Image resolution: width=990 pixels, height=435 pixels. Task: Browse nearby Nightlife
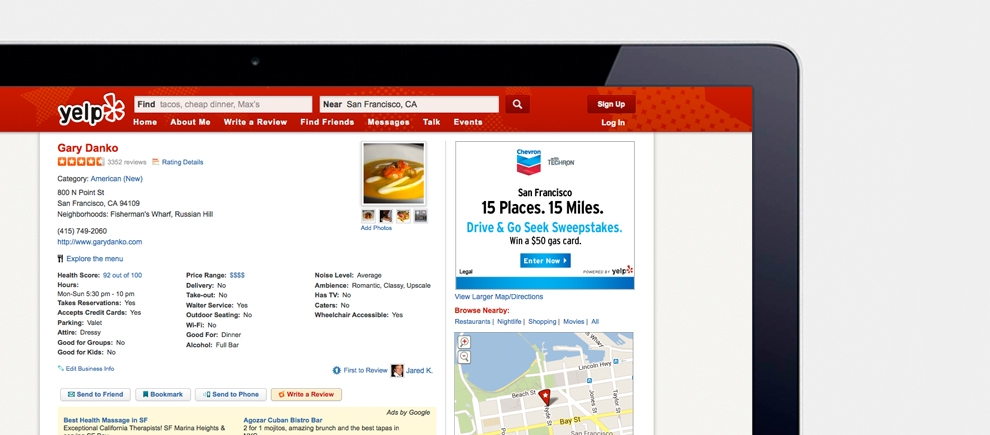[x=510, y=321]
